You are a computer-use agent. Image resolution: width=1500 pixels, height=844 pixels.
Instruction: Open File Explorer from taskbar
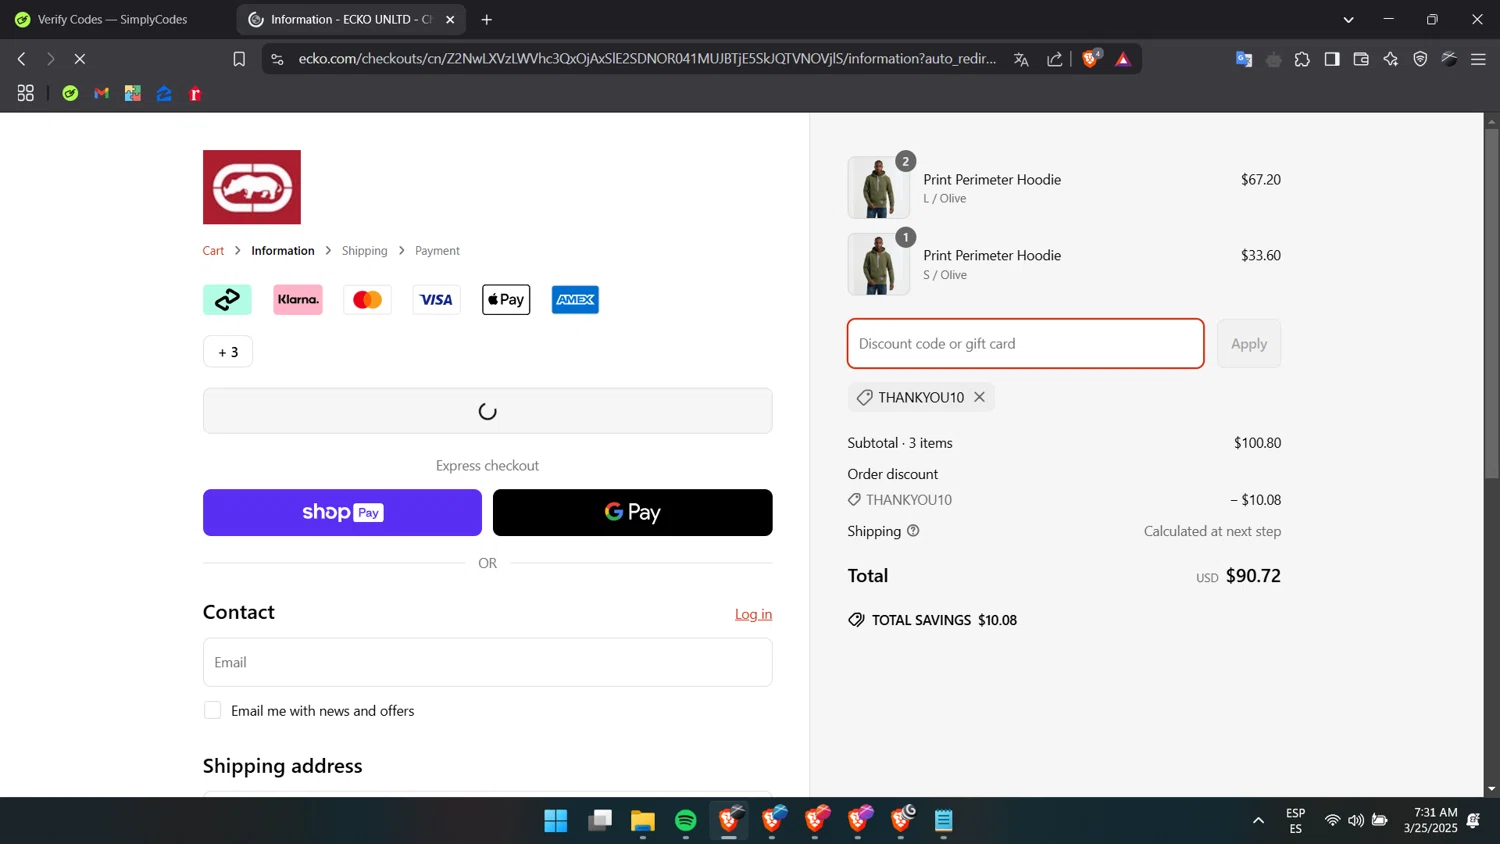(642, 821)
